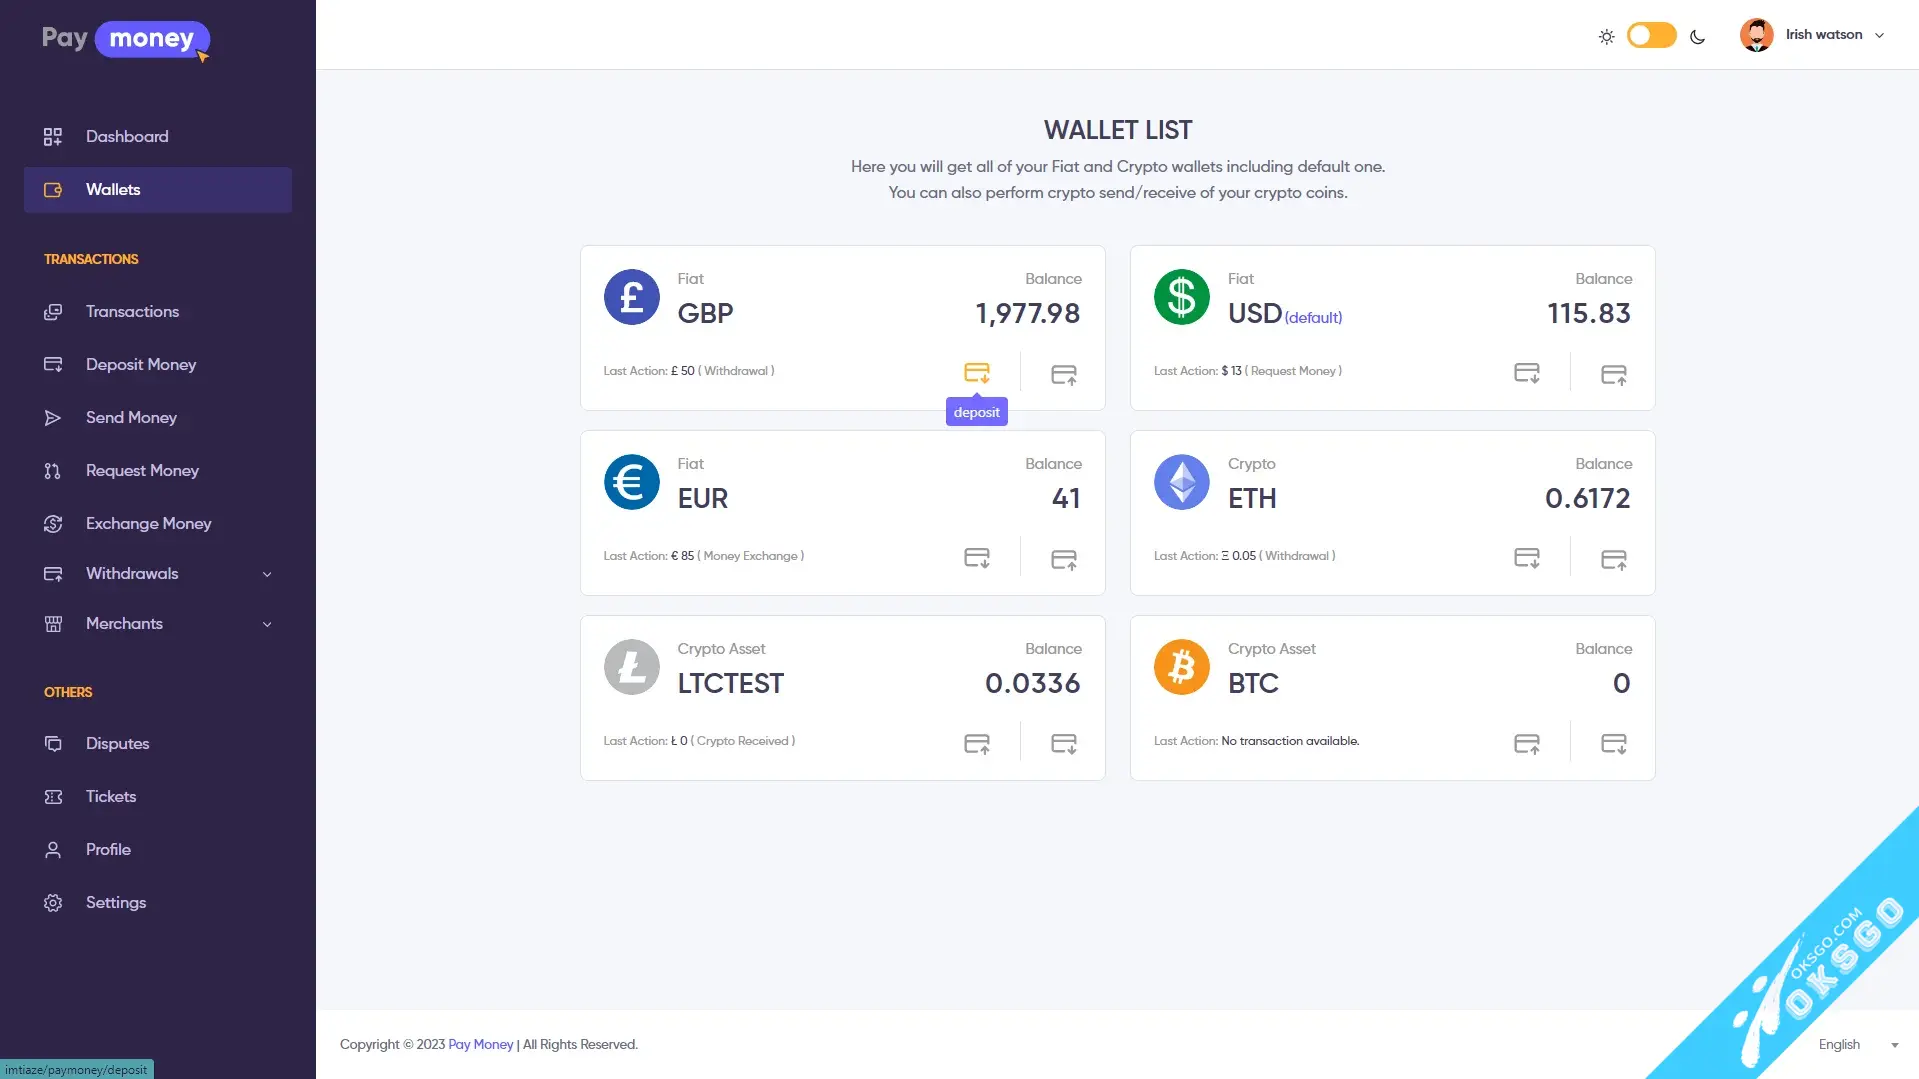Click the Pay money logo
Viewport: 1919px width, 1079px height.
[126, 40]
